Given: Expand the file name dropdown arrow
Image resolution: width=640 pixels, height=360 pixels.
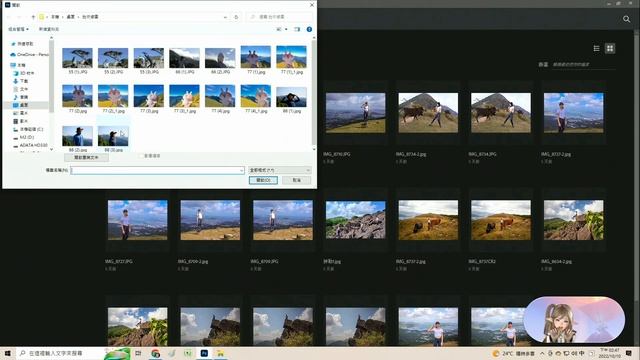Looking at the screenshot, I should click(242, 170).
